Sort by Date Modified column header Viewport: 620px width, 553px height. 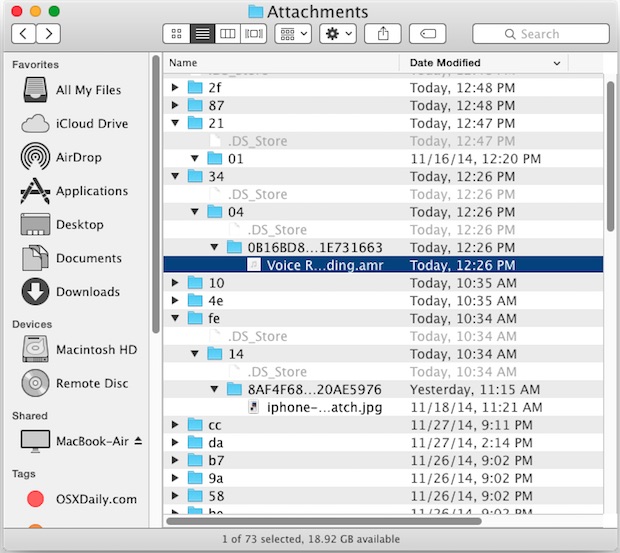[484, 63]
